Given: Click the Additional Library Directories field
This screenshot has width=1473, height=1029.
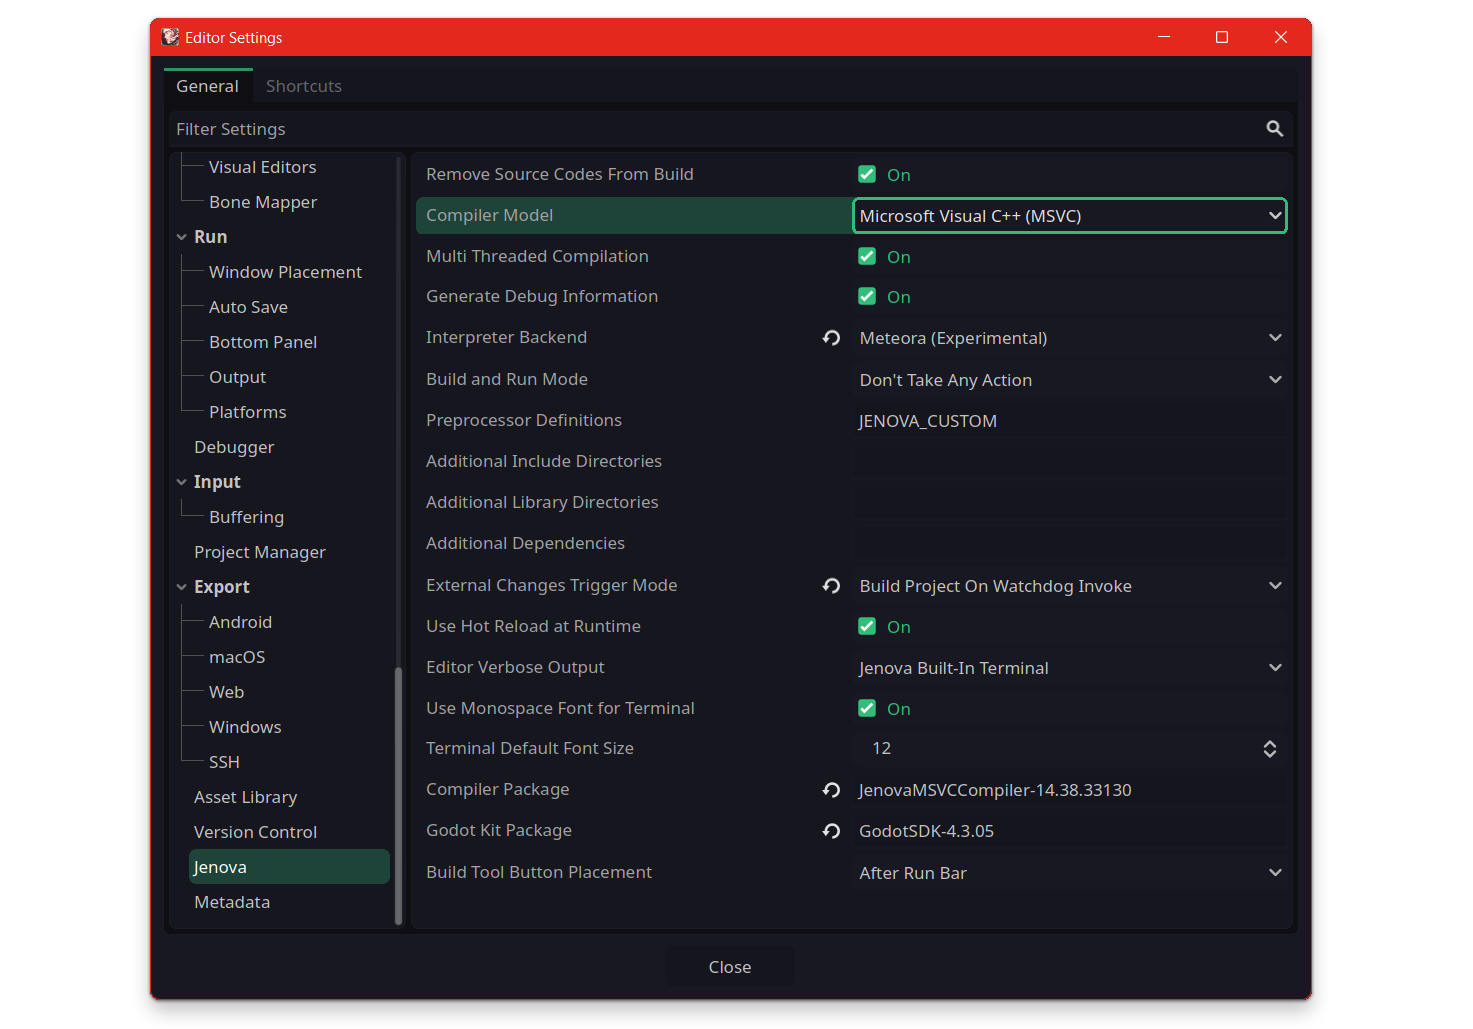Looking at the screenshot, I should point(1069,503).
